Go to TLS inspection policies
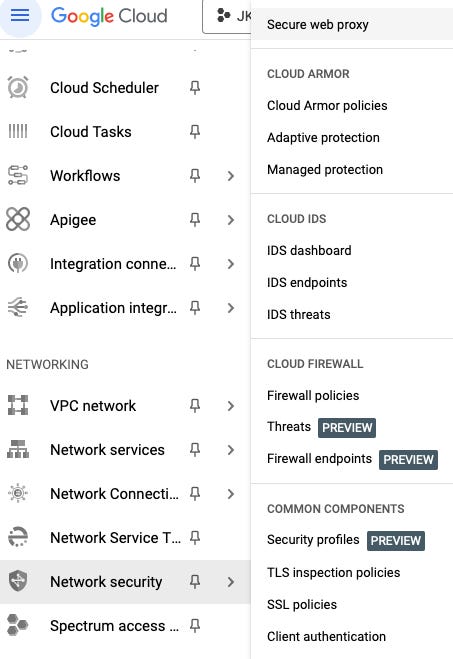 coord(334,572)
